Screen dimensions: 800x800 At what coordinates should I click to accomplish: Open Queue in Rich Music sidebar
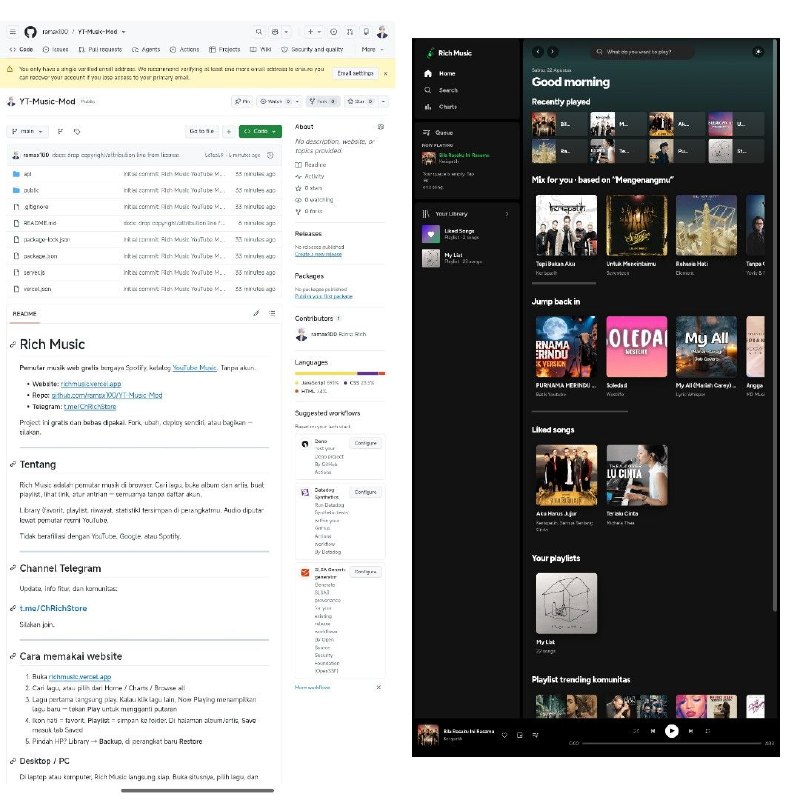(x=438, y=133)
